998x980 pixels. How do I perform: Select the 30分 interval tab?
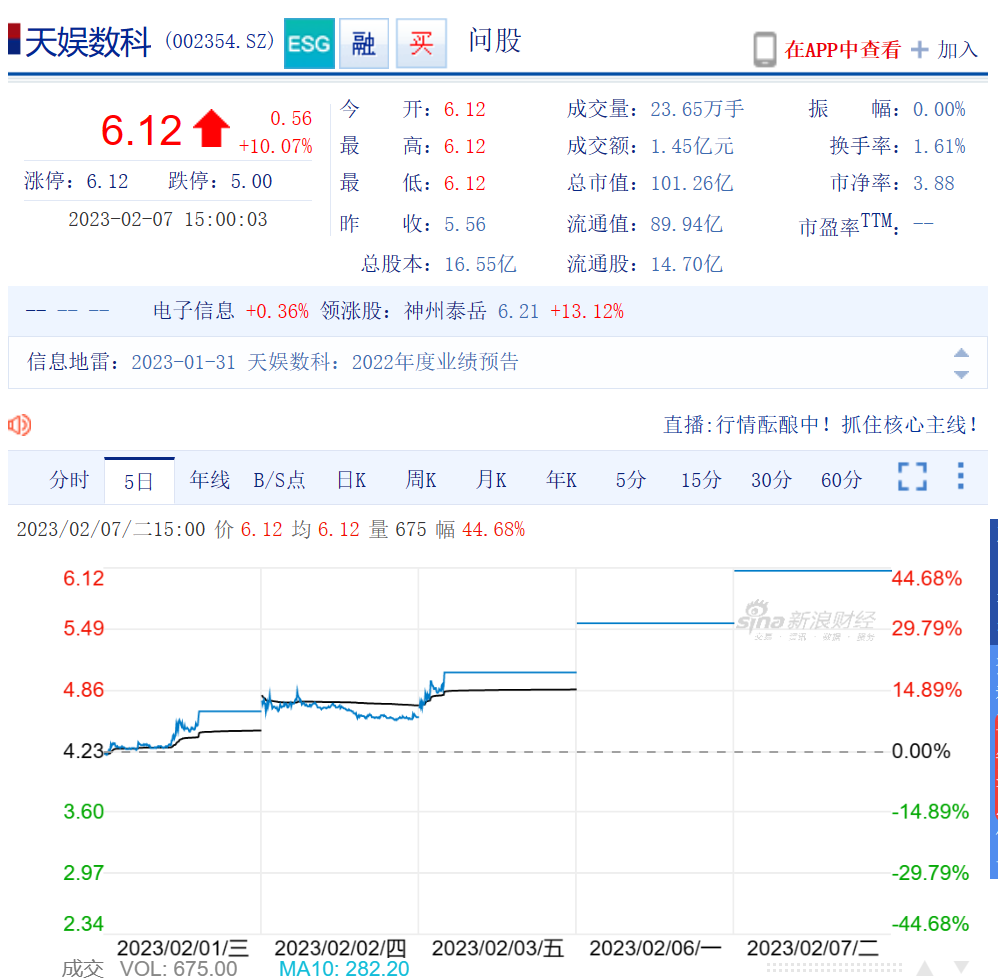point(771,480)
